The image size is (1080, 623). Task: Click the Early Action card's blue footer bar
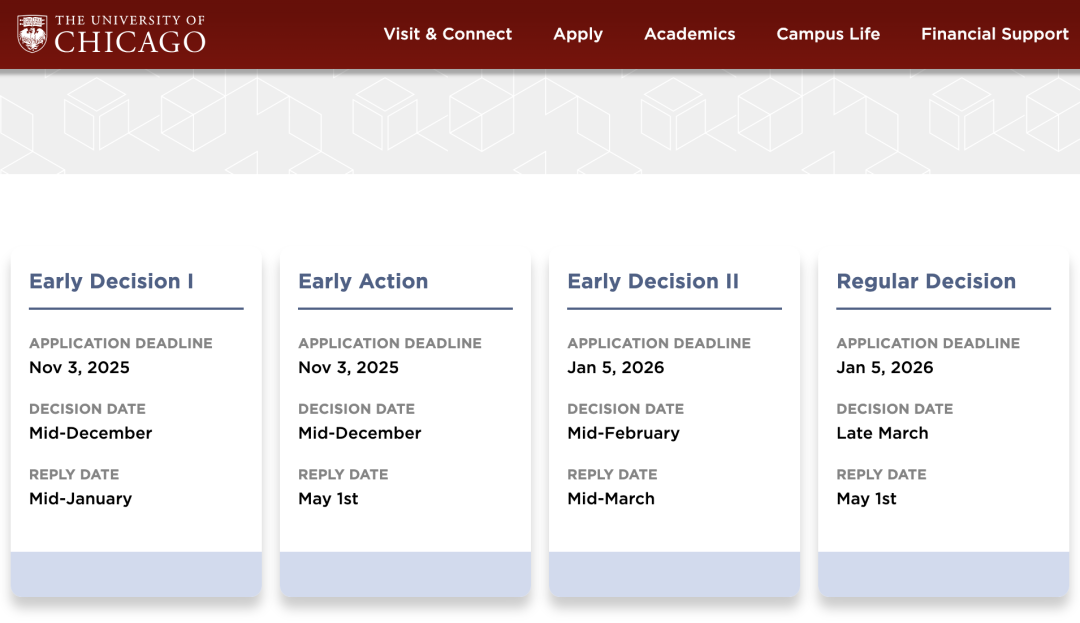[x=405, y=574]
